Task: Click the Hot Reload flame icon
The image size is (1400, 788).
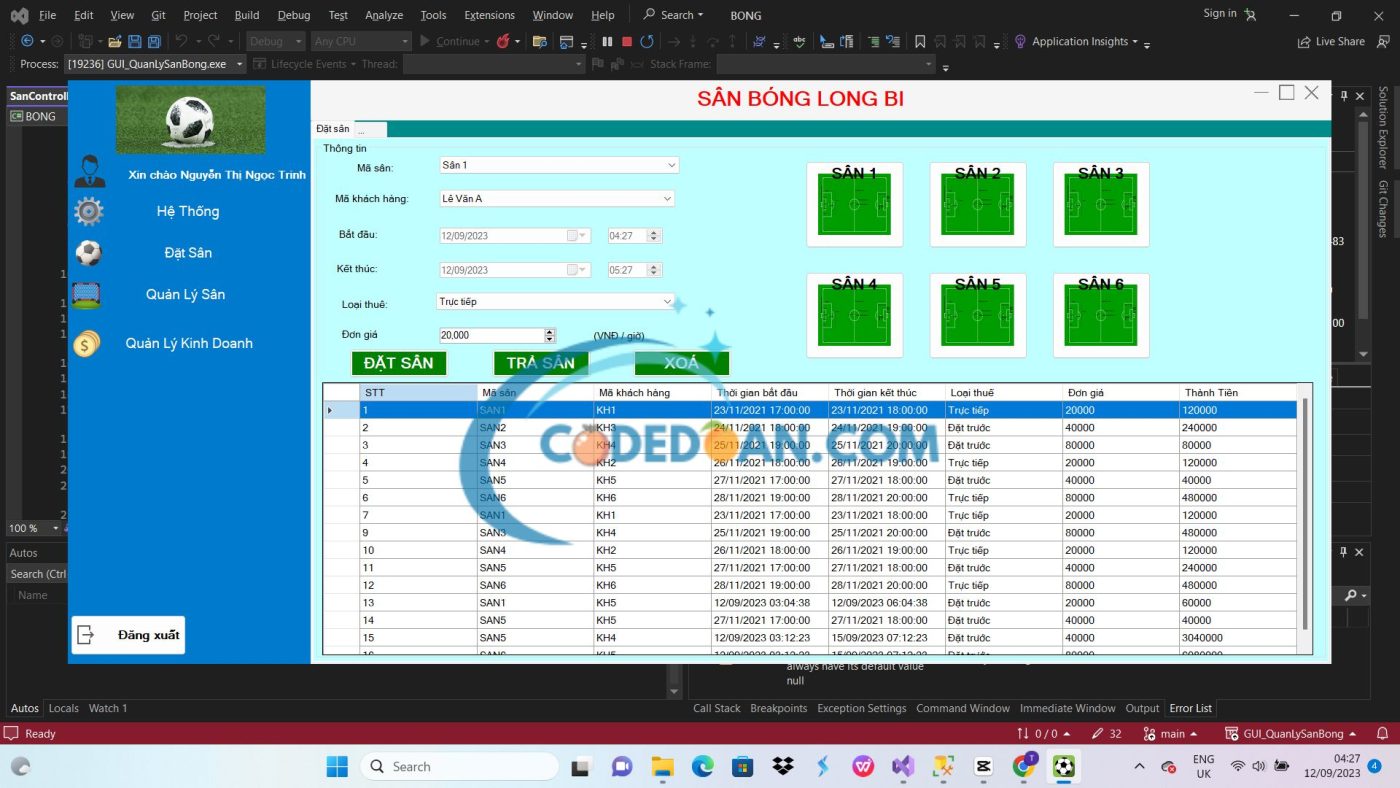Action: point(503,41)
